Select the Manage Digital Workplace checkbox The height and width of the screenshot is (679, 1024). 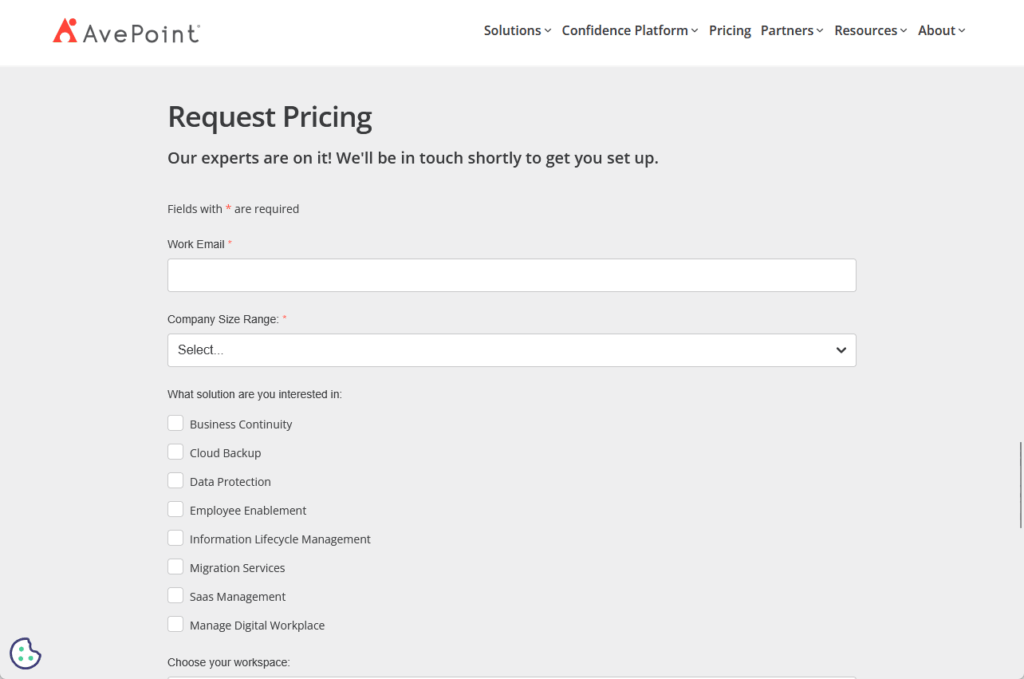[175, 624]
